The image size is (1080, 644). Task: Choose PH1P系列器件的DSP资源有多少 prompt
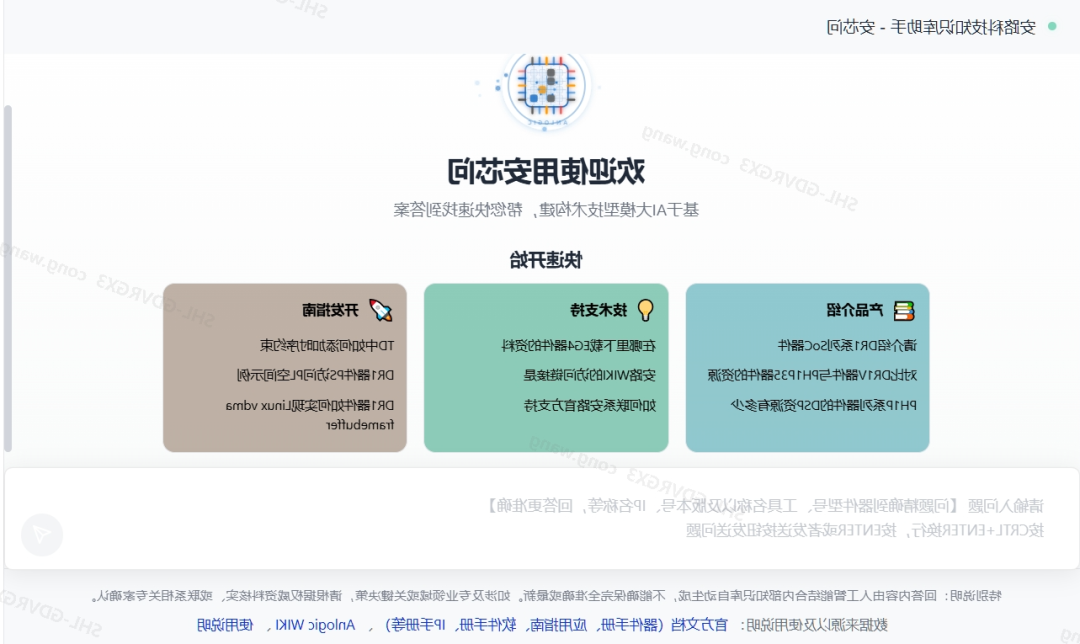[x=823, y=405]
